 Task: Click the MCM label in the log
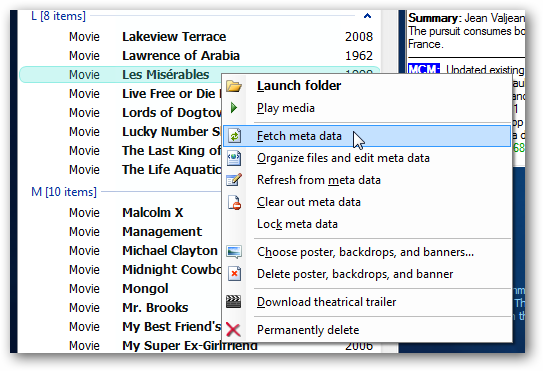pos(424,69)
